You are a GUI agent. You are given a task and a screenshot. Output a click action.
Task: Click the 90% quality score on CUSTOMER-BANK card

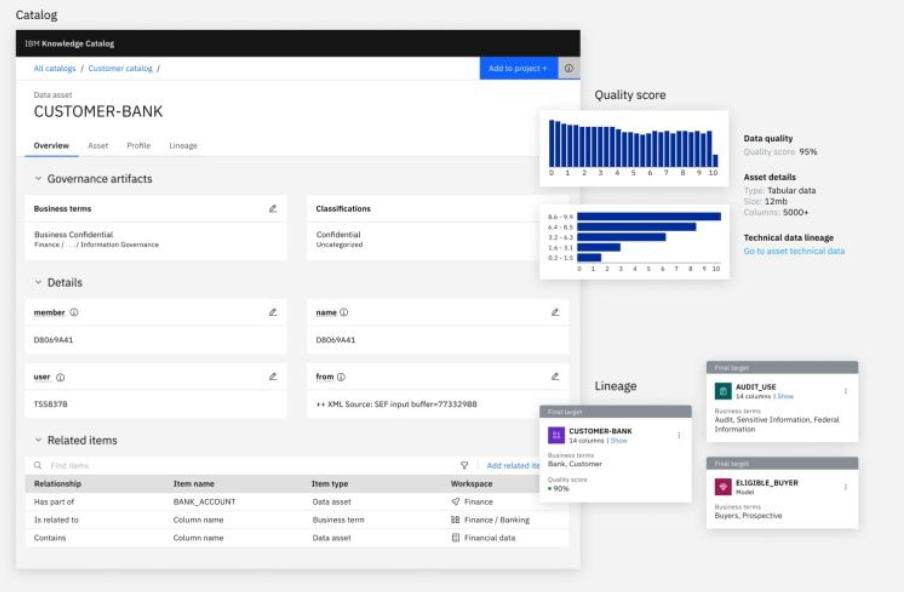click(x=560, y=489)
